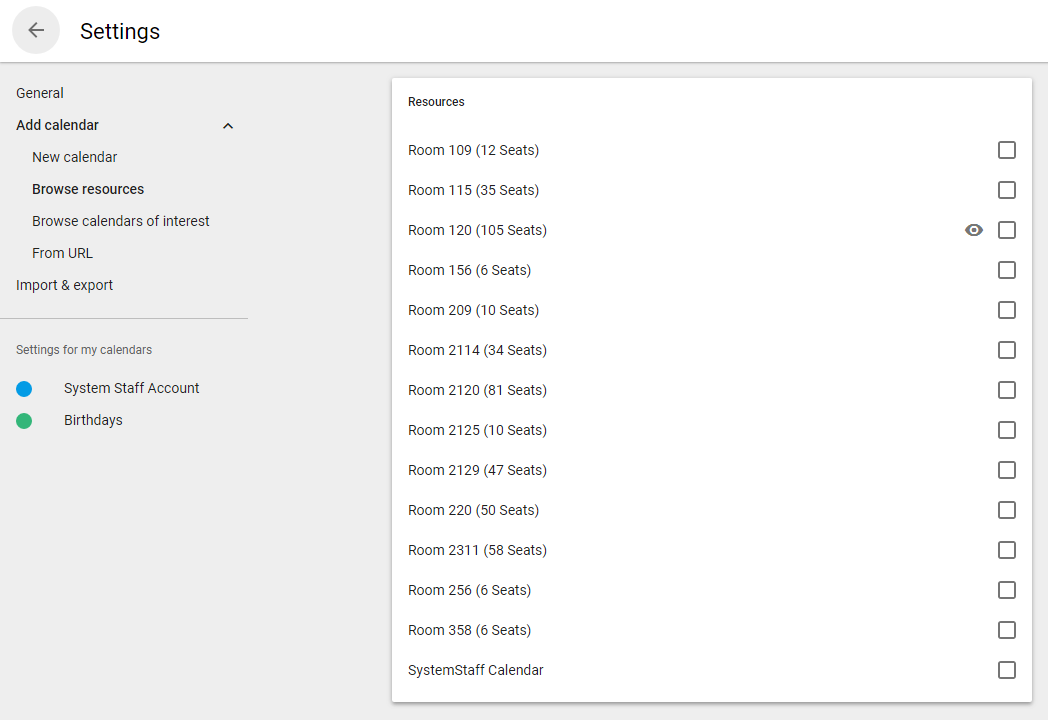
Task: Tick the Room 115 (35 Seats) checkbox
Action: click(1007, 190)
